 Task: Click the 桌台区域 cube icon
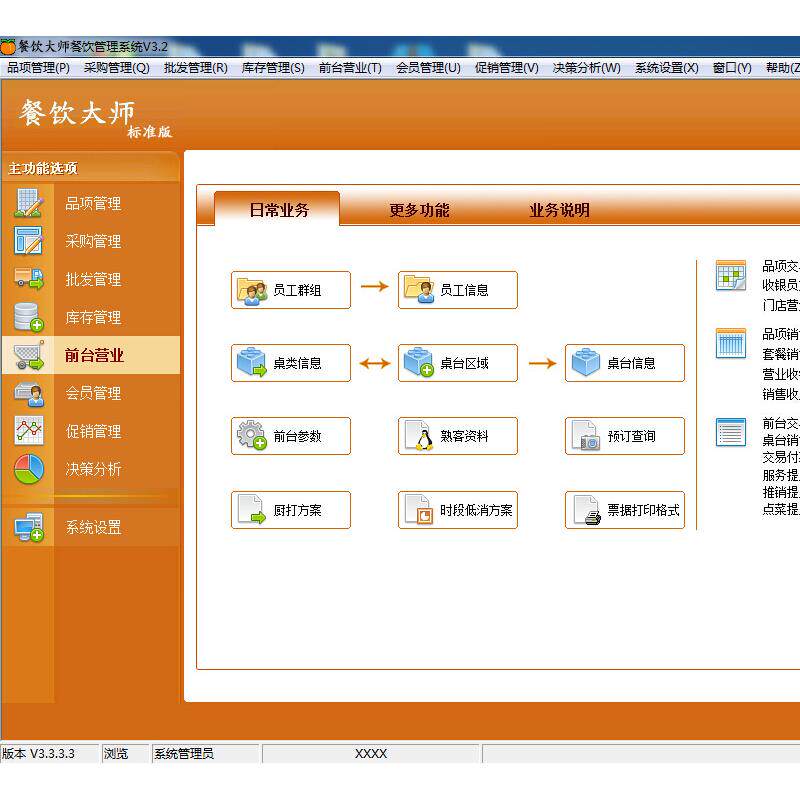click(x=419, y=362)
